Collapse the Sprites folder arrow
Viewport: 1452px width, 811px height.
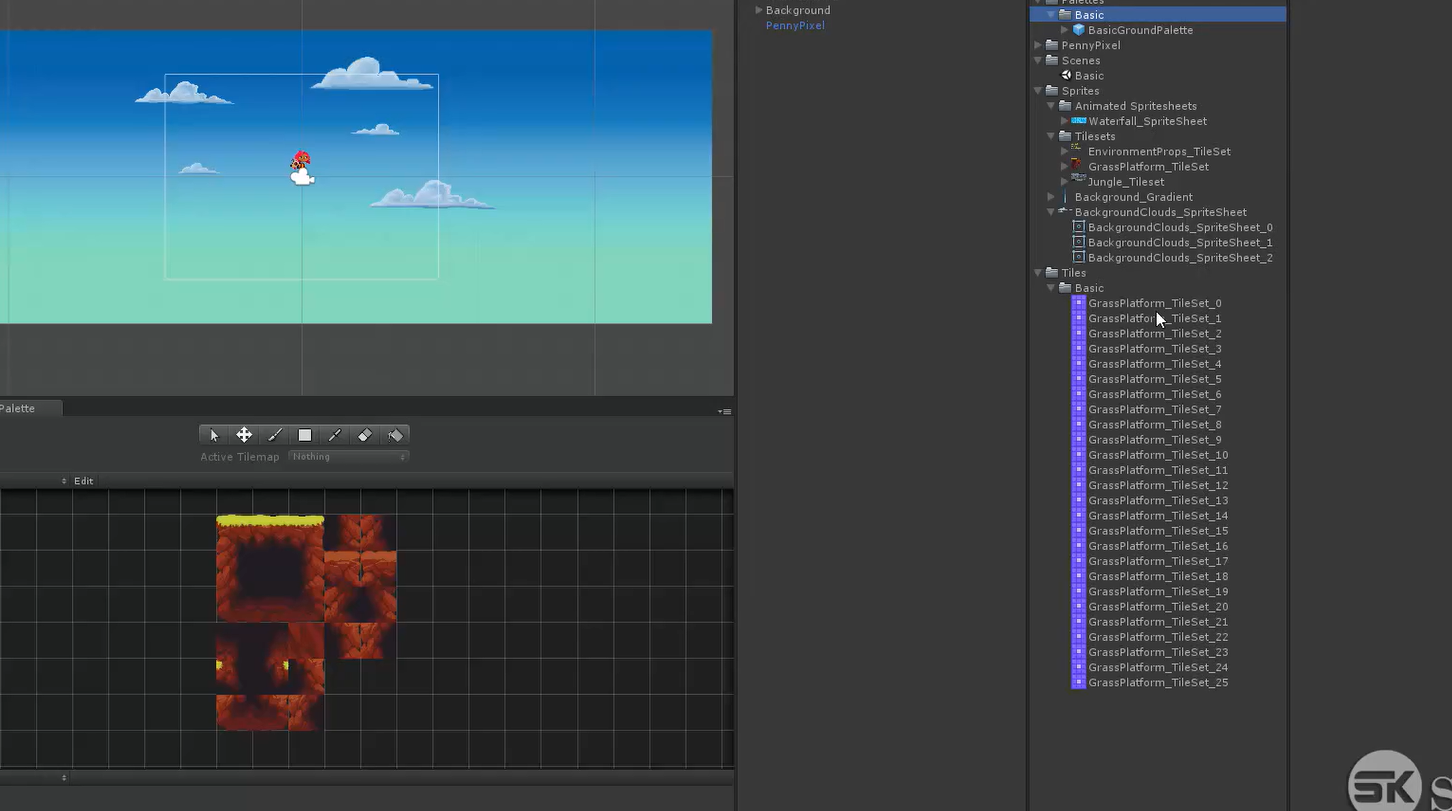click(1038, 91)
